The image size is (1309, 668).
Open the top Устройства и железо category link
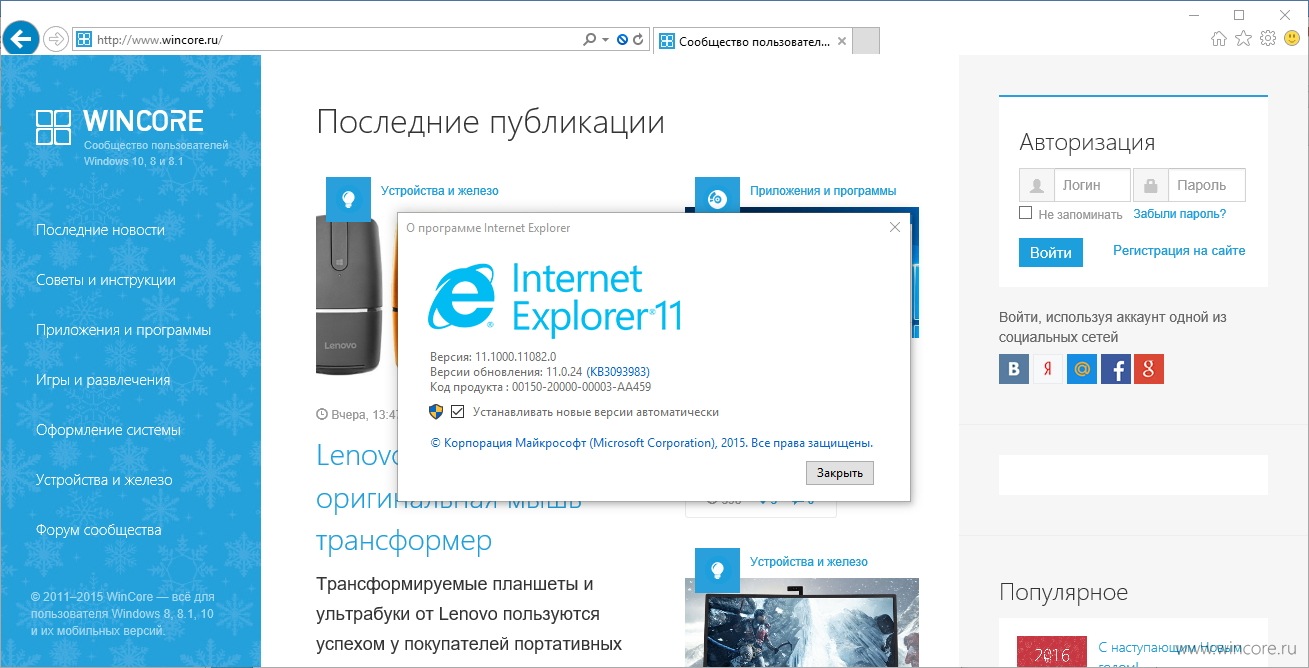(x=439, y=191)
